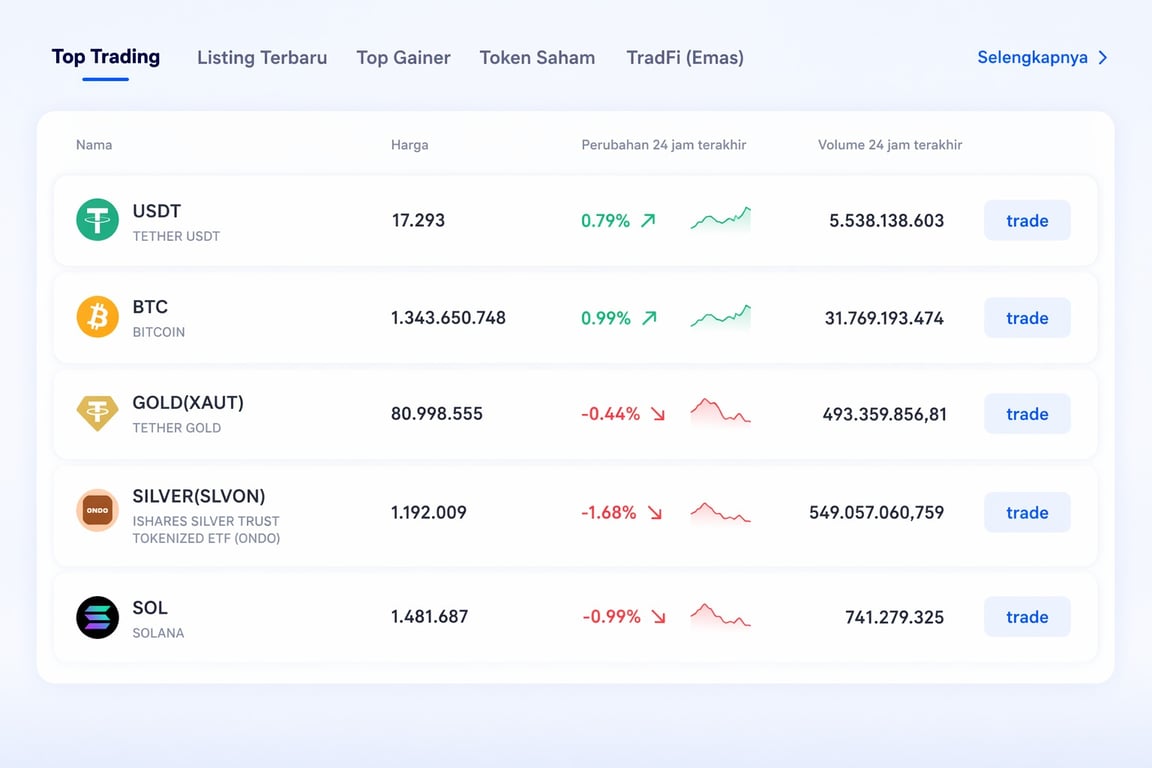Viewport: 1152px width, 768px height.
Task: Click the ONDO Silver token icon
Action: [97, 510]
